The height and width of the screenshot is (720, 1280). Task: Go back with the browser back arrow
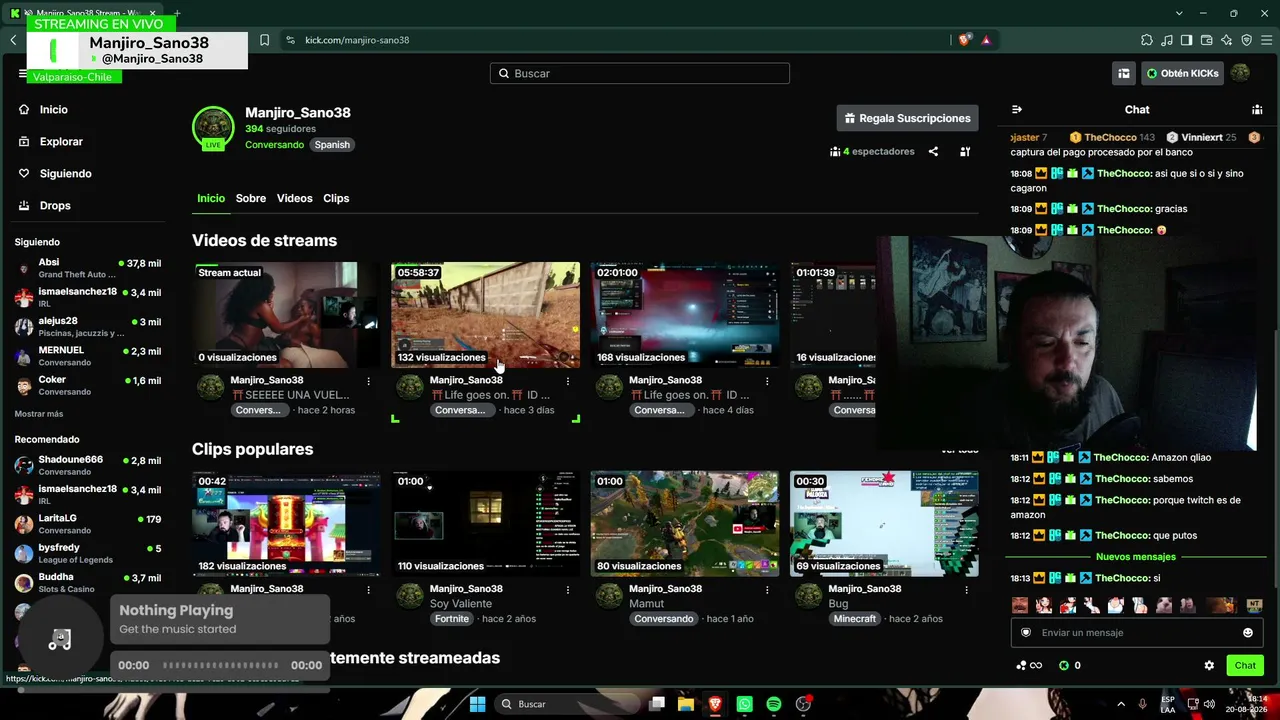pyautogui.click(x=13, y=40)
